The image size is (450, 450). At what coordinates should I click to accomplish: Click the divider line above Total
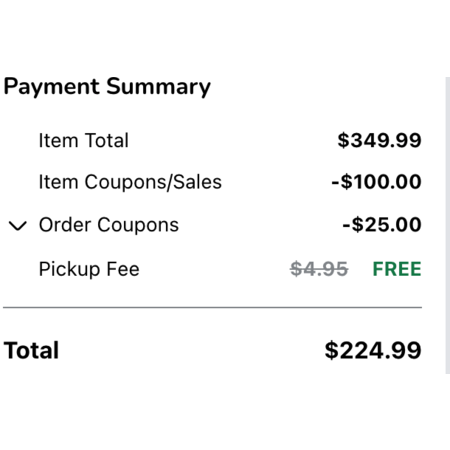212,307
